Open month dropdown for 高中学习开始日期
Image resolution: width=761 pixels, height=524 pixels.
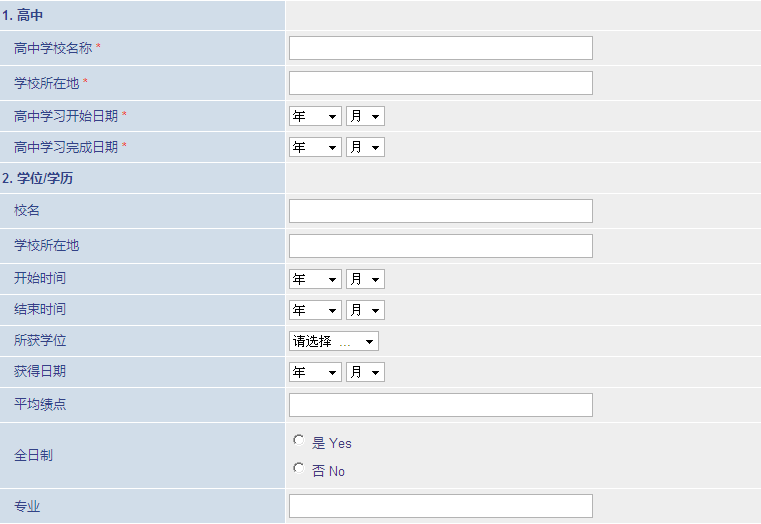pyautogui.click(x=365, y=116)
